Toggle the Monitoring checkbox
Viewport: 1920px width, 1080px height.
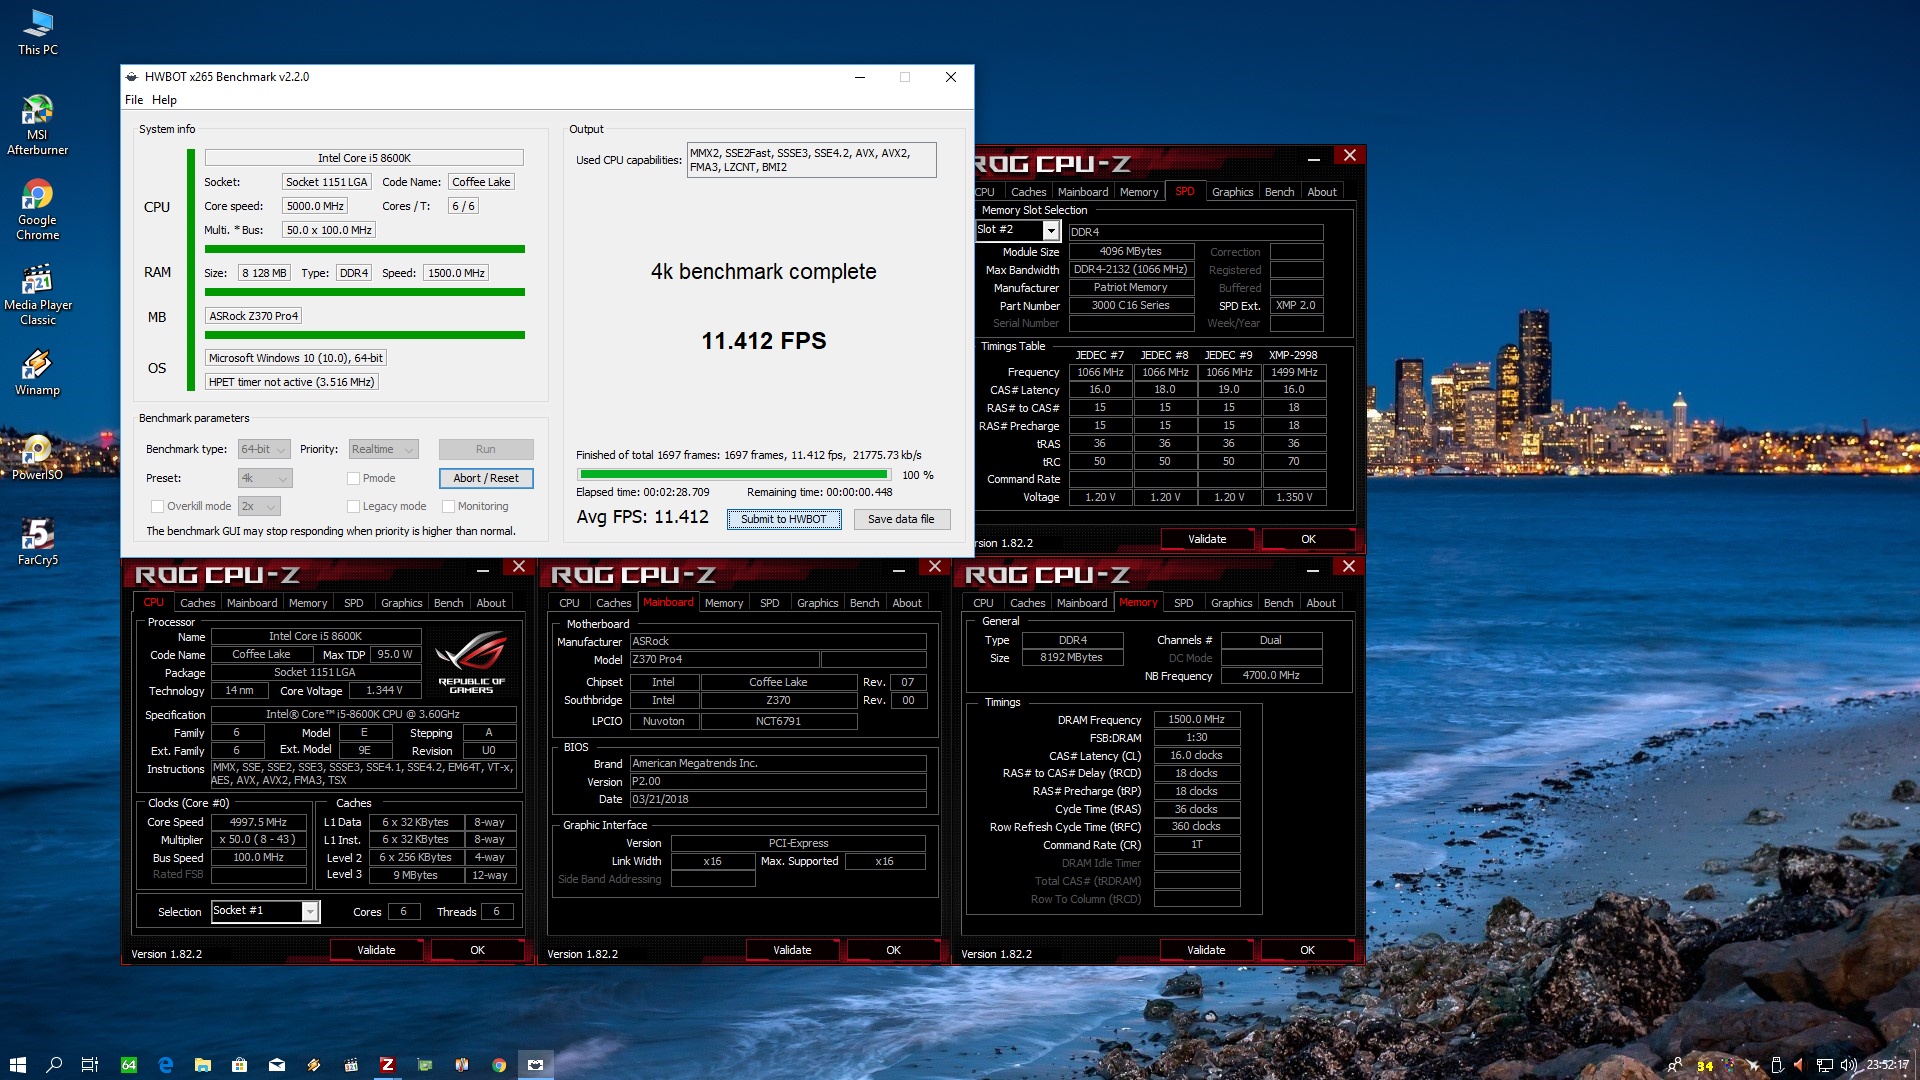pos(448,506)
